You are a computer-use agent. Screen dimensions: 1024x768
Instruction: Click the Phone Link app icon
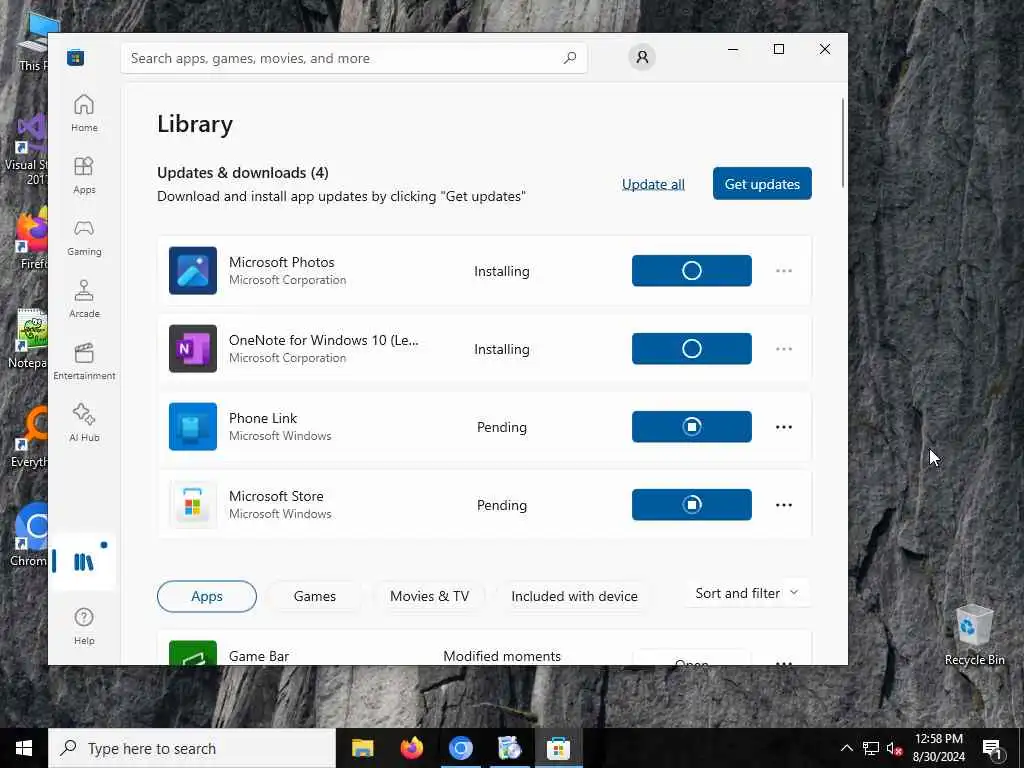(x=193, y=426)
